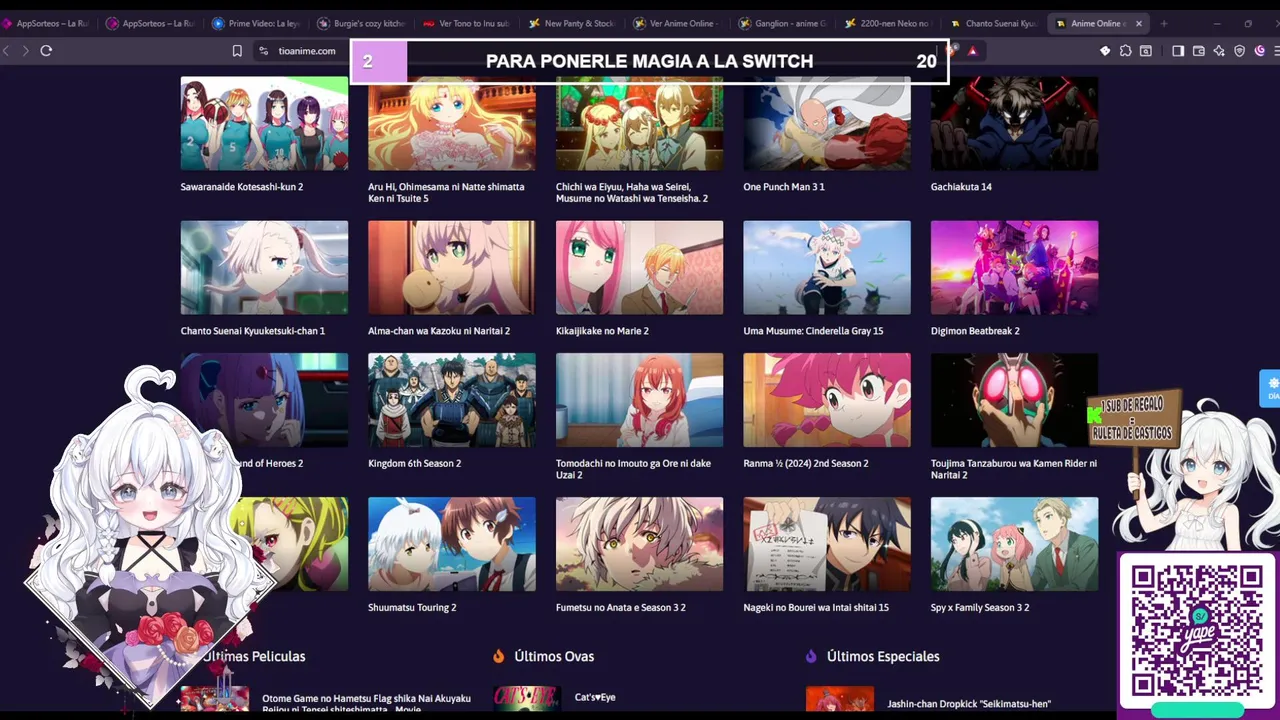This screenshot has width=1280, height=720.
Task: Open Digimon Beatbreak 2 thumbnail
Action: [1014, 267]
